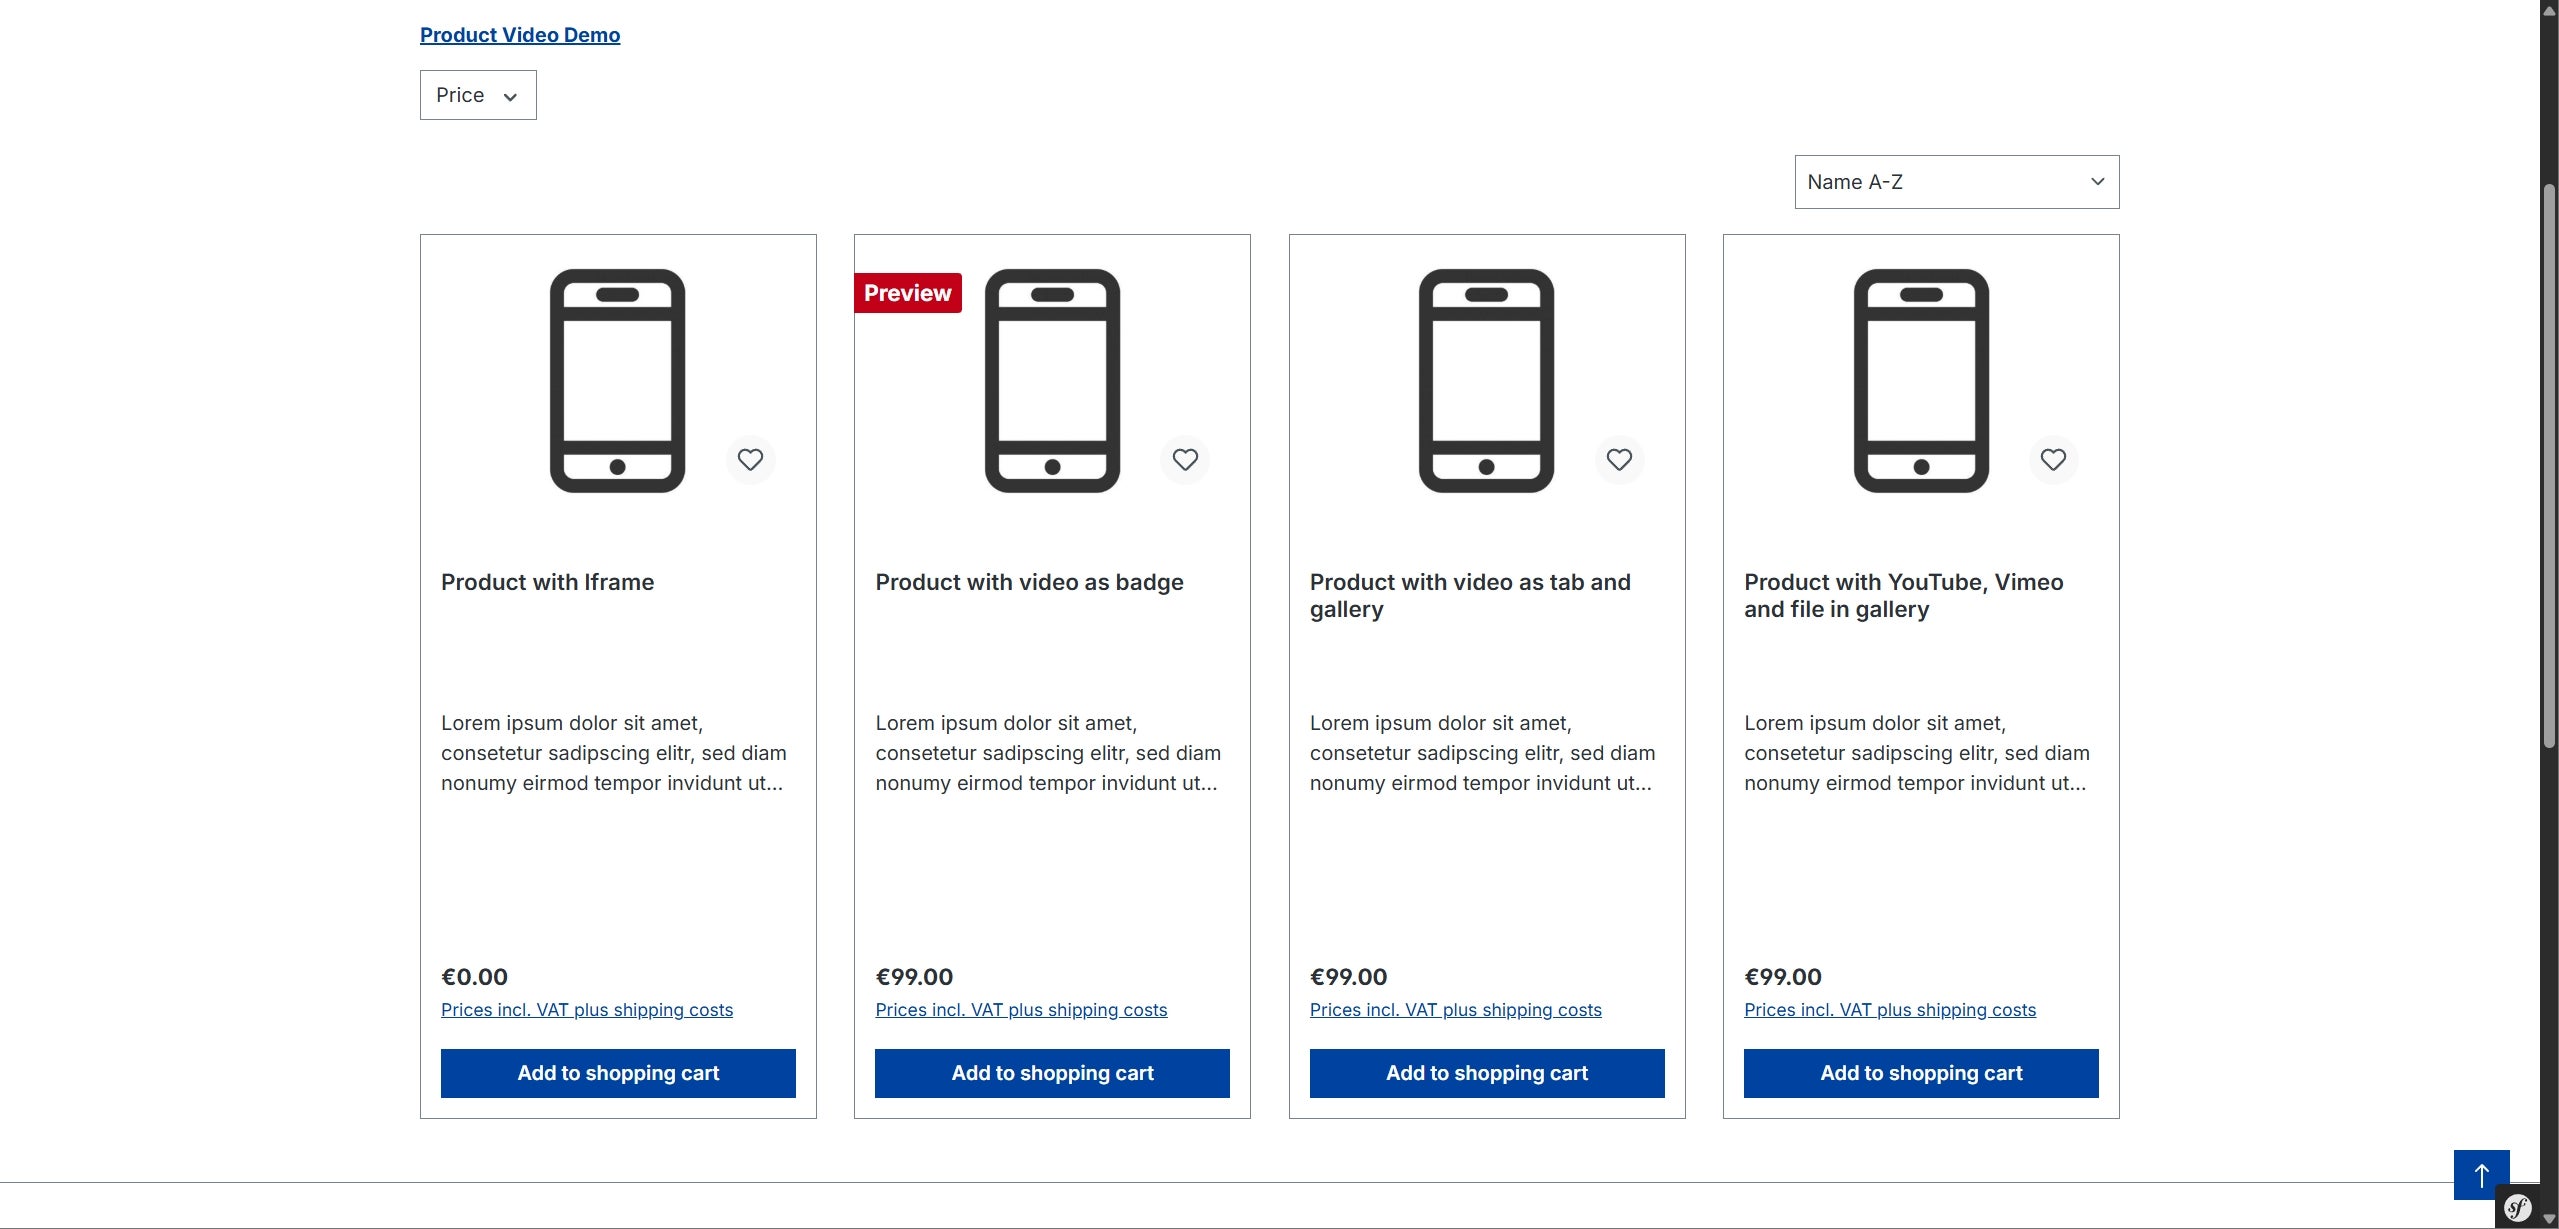Screen dimensions: 2559x1229
Task: Click the page vertical scrollbar thumb
Action: (x=2549, y=465)
